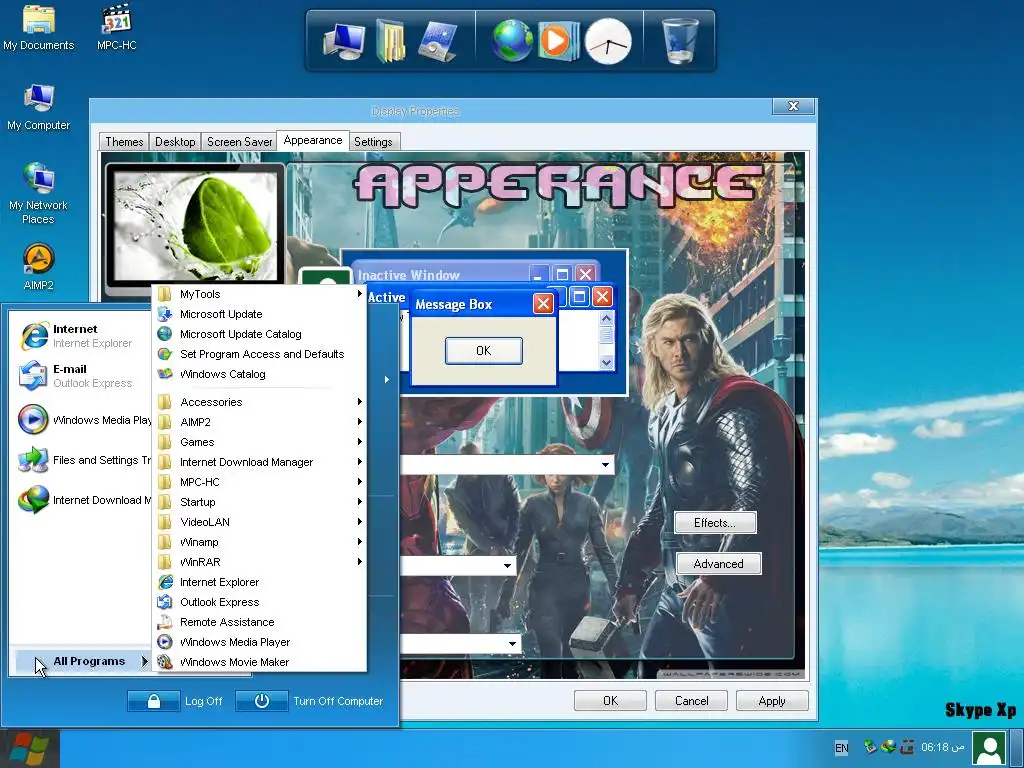Screen dimensions: 1024x768
Task: Expand the WinRAR folder
Action: tap(259, 562)
